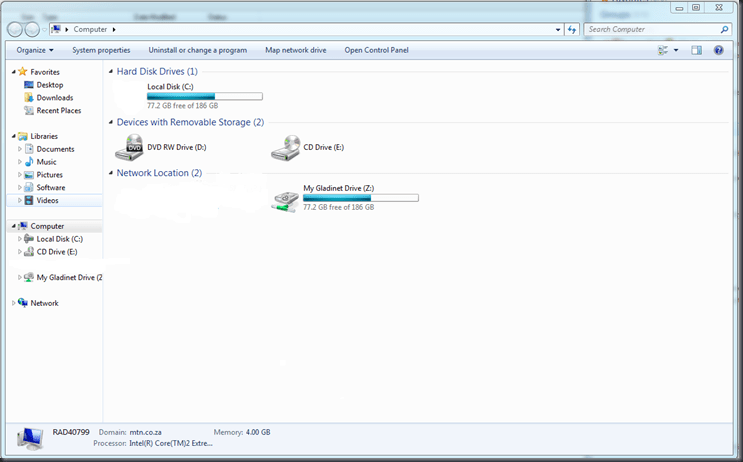Click the CD Drive (E:) tree icon
Viewport: 743px width, 462px height.
(29, 252)
